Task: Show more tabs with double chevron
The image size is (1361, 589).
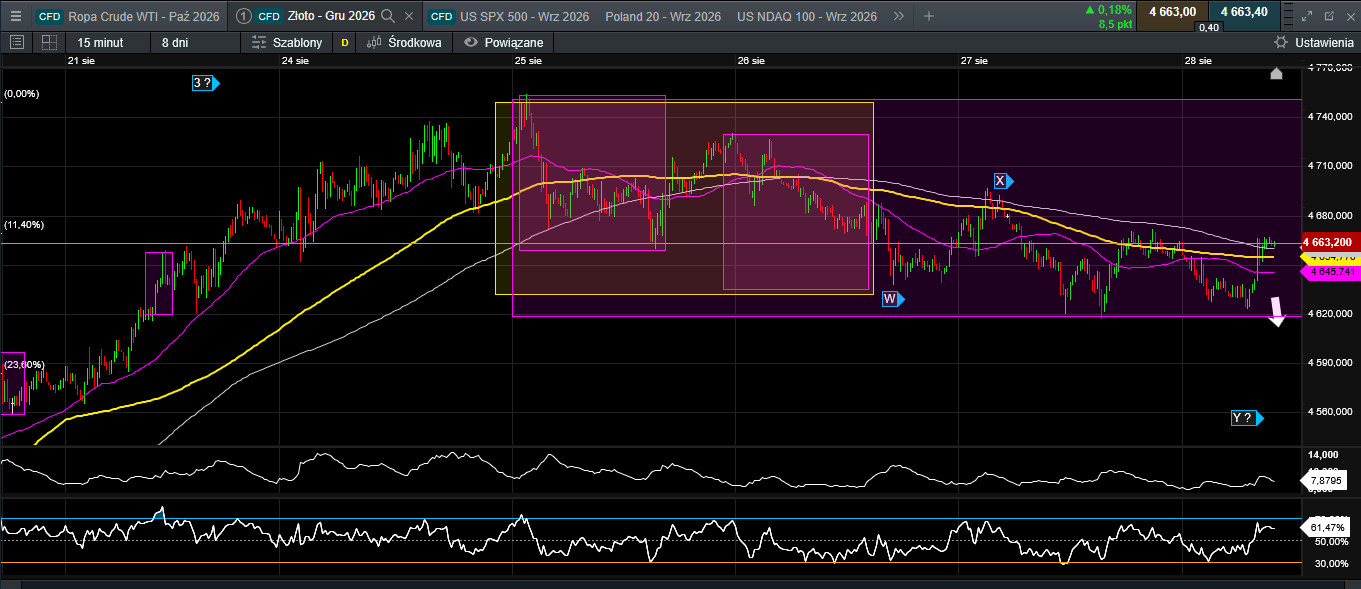Action: pos(898,16)
